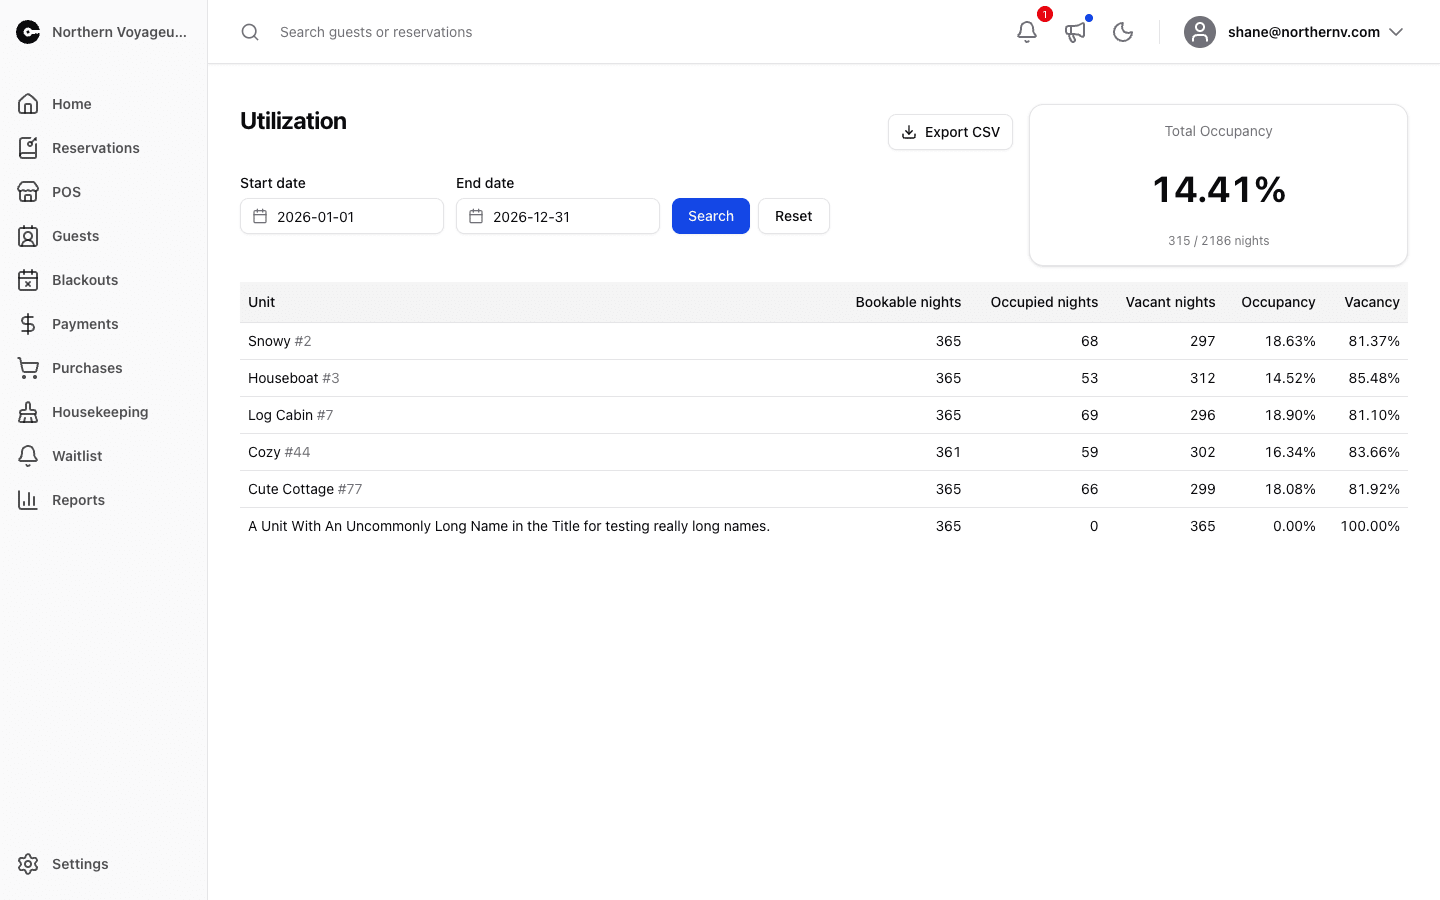Viewport: 1440px width, 900px height.
Task: Go to the Reports section
Action: coord(104,500)
